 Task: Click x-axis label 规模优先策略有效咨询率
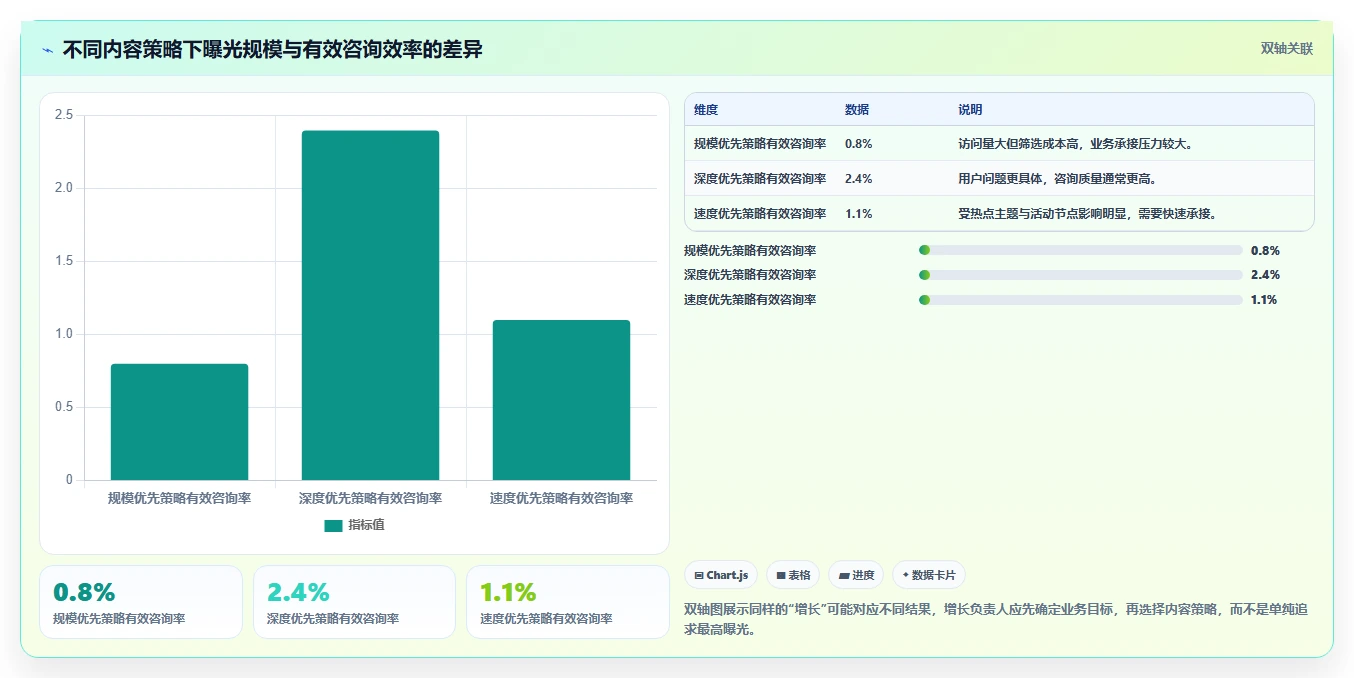179,498
